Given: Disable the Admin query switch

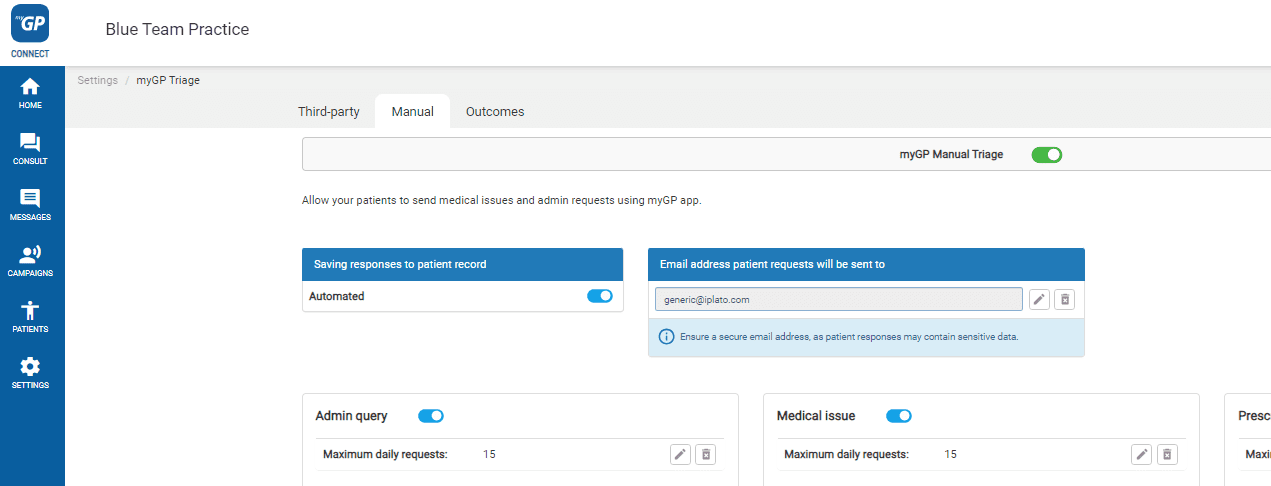Looking at the screenshot, I should pyautogui.click(x=431, y=416).
